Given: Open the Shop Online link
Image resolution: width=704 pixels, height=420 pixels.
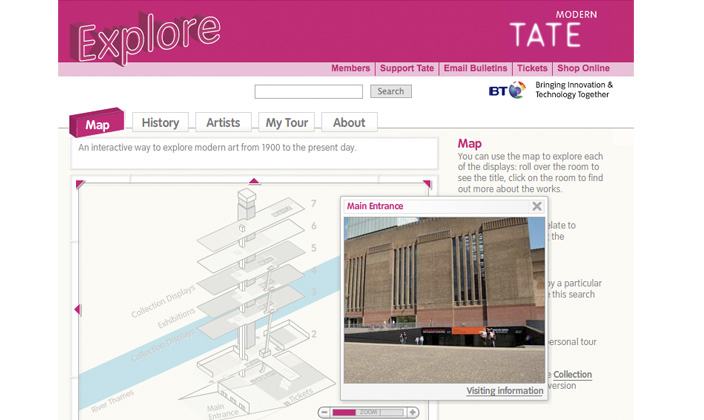Looking at the screenshot, I should (583, 68).
